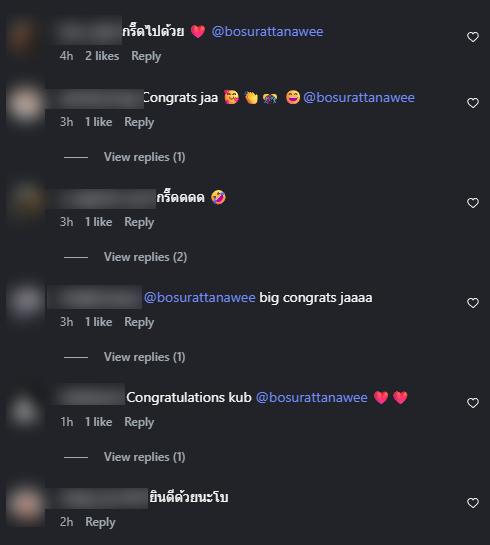Image resolution: width=490 pixels, height=545 pixels.
Task: Like the last comment posted 2h ago
Action: pyautogui.click(x=473, y=503)
